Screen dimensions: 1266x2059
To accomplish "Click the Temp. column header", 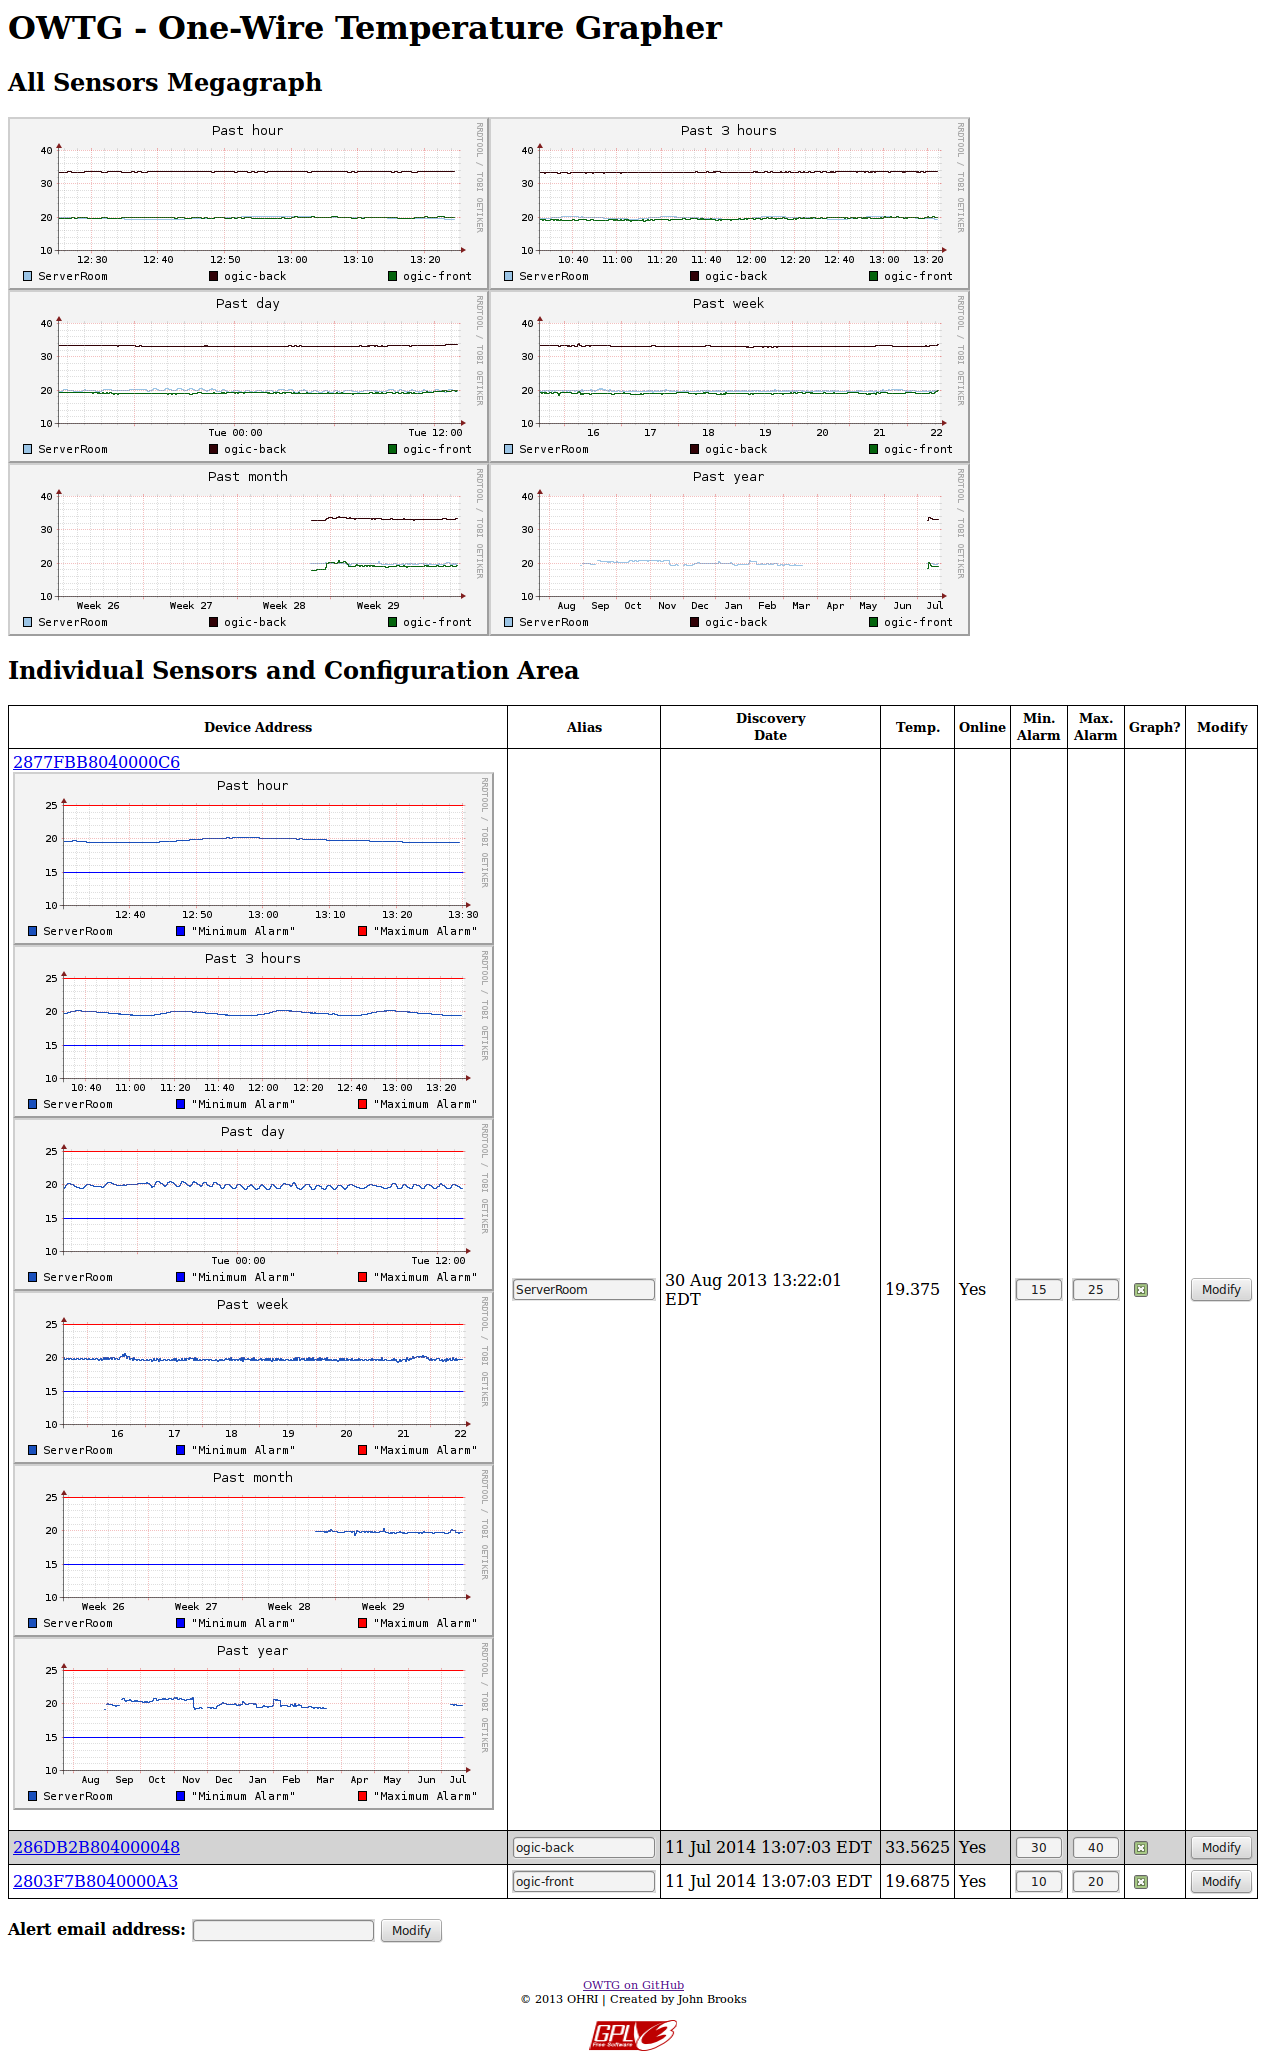I will (918, 727).
